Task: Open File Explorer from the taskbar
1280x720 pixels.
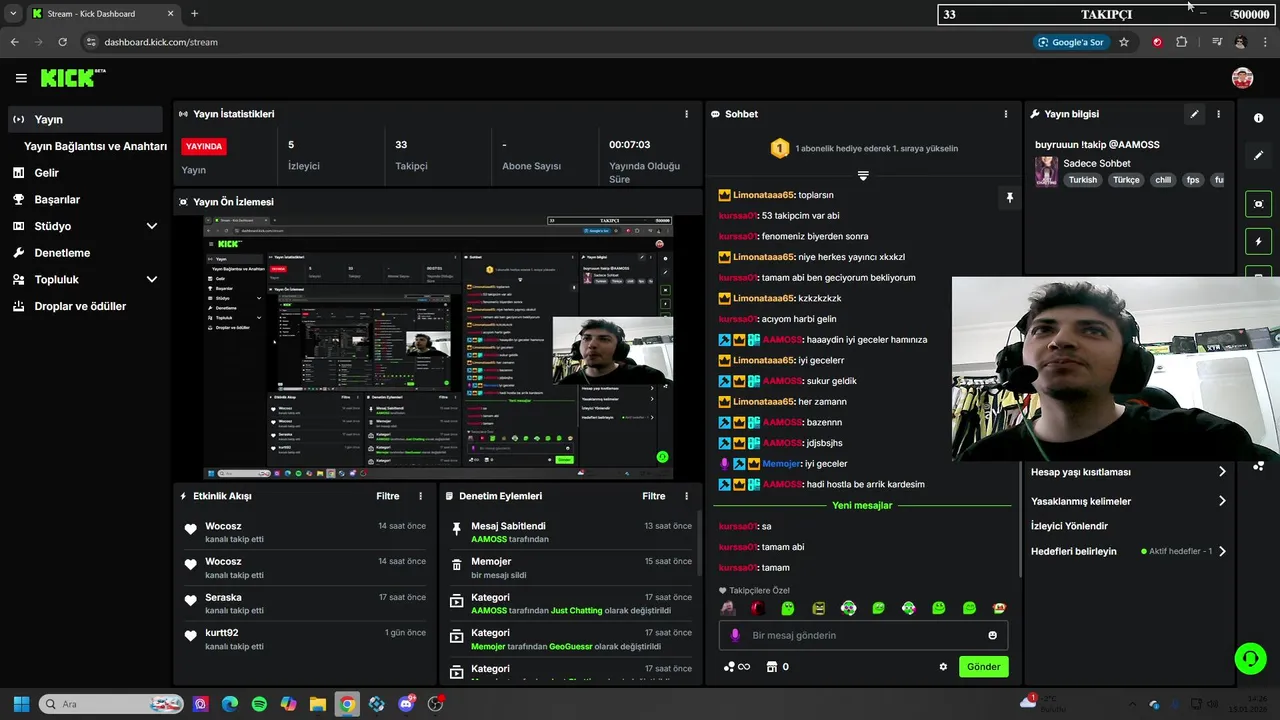Action: pyautogui.click(x=317, y=704)
